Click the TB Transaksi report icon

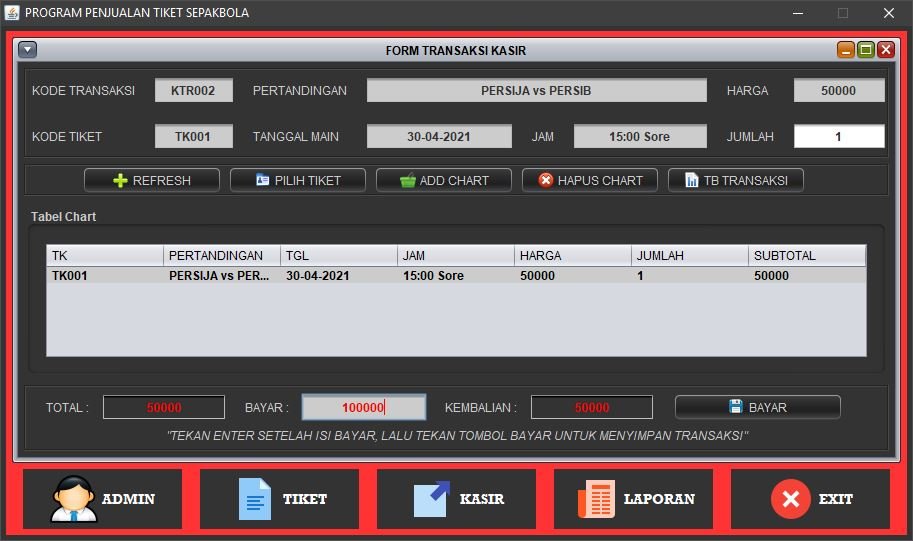click(692, 181)
